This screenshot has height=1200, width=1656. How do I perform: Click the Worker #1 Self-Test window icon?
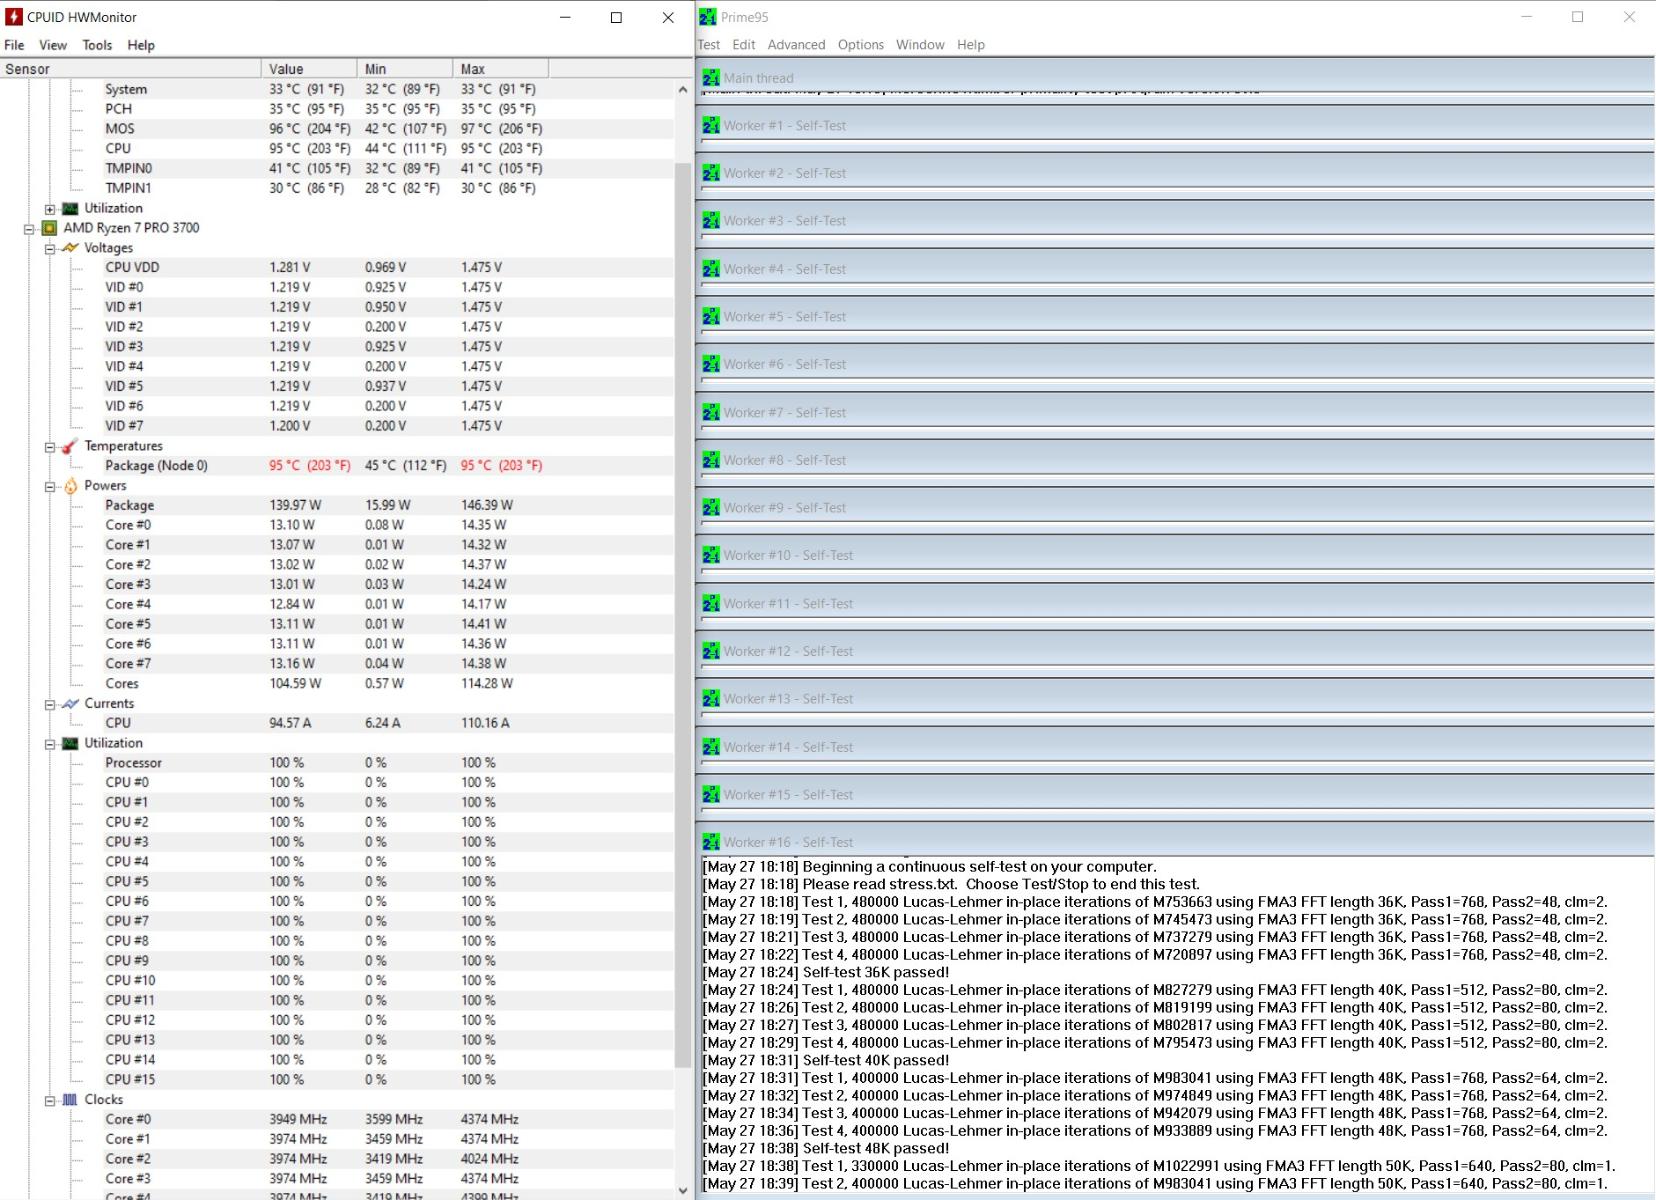[711, 126]
